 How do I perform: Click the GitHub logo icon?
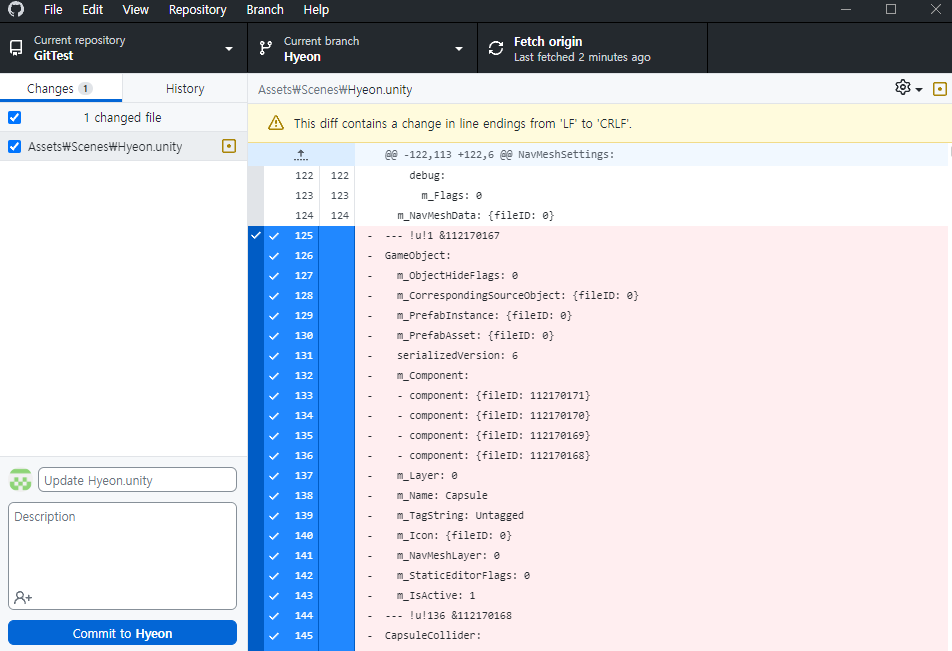(16, 9)
